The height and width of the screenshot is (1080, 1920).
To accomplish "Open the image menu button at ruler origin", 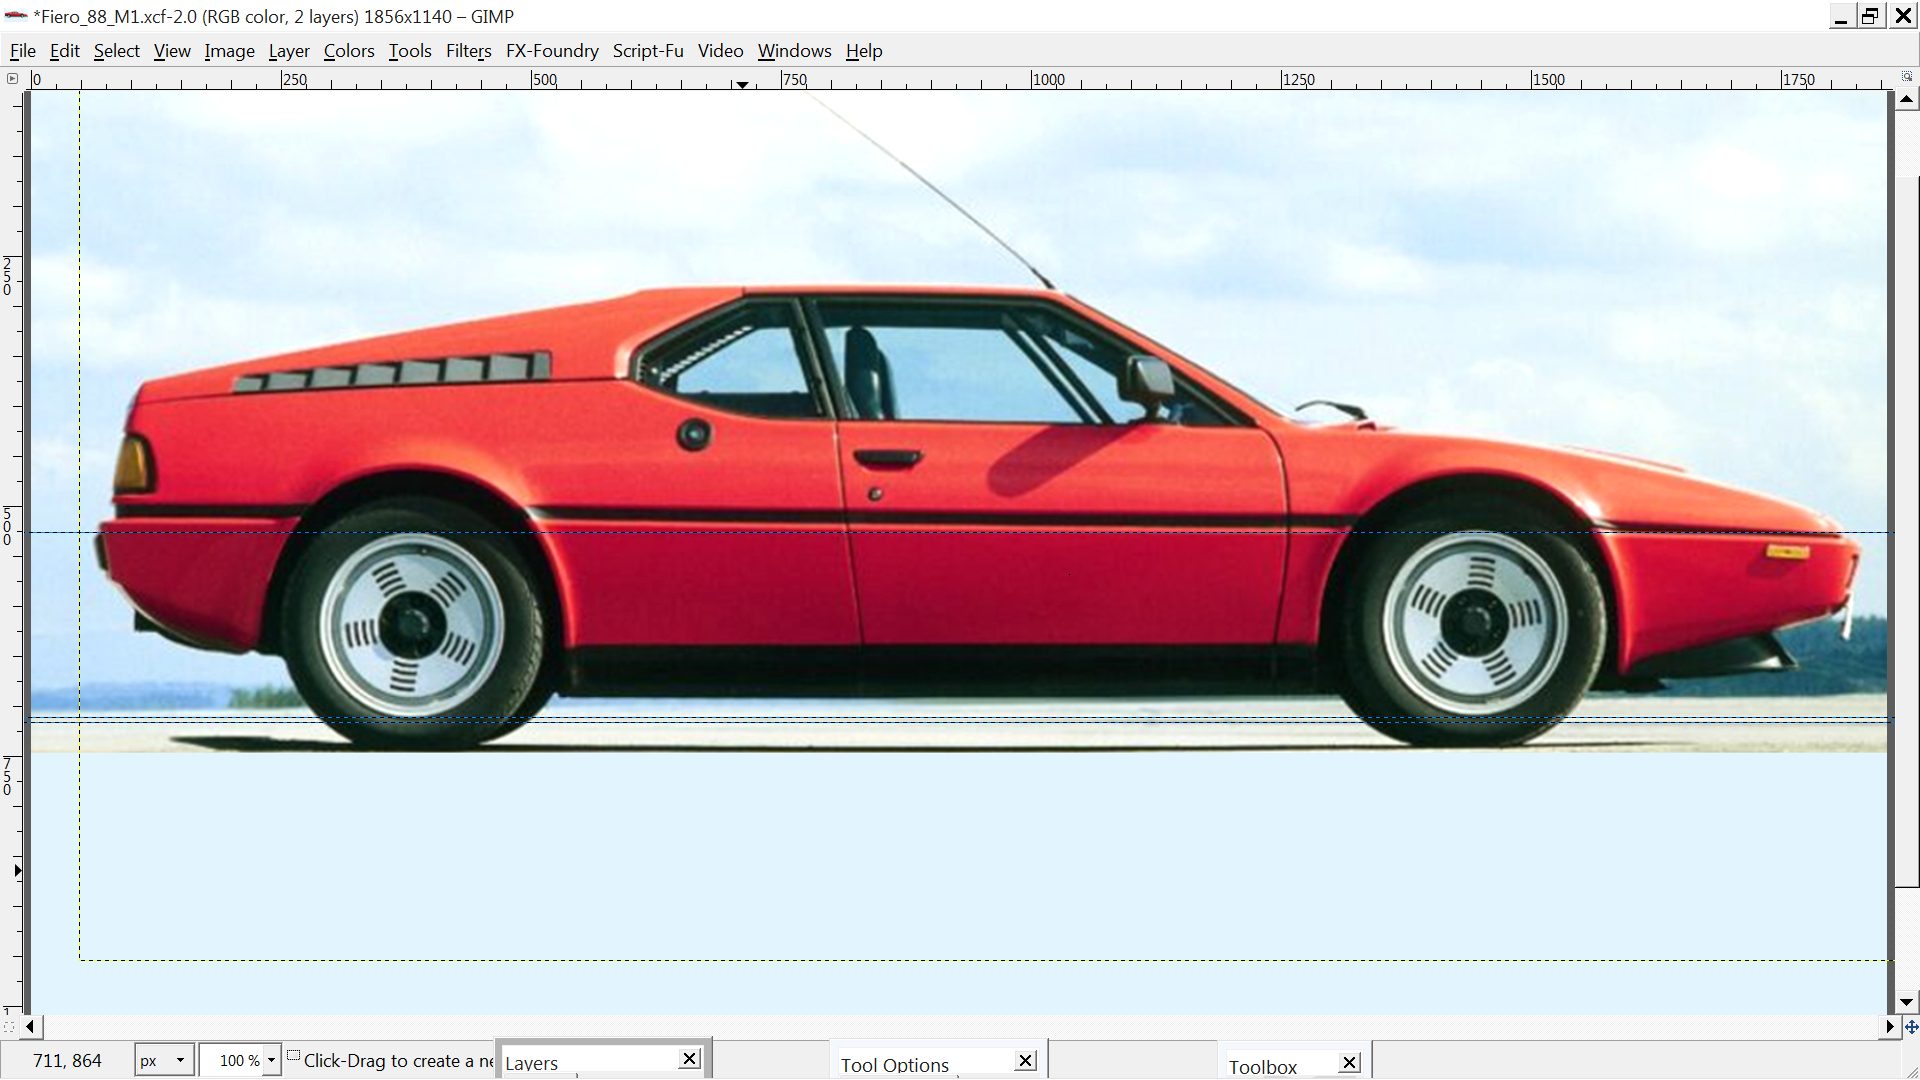I will tap(12, 78).
